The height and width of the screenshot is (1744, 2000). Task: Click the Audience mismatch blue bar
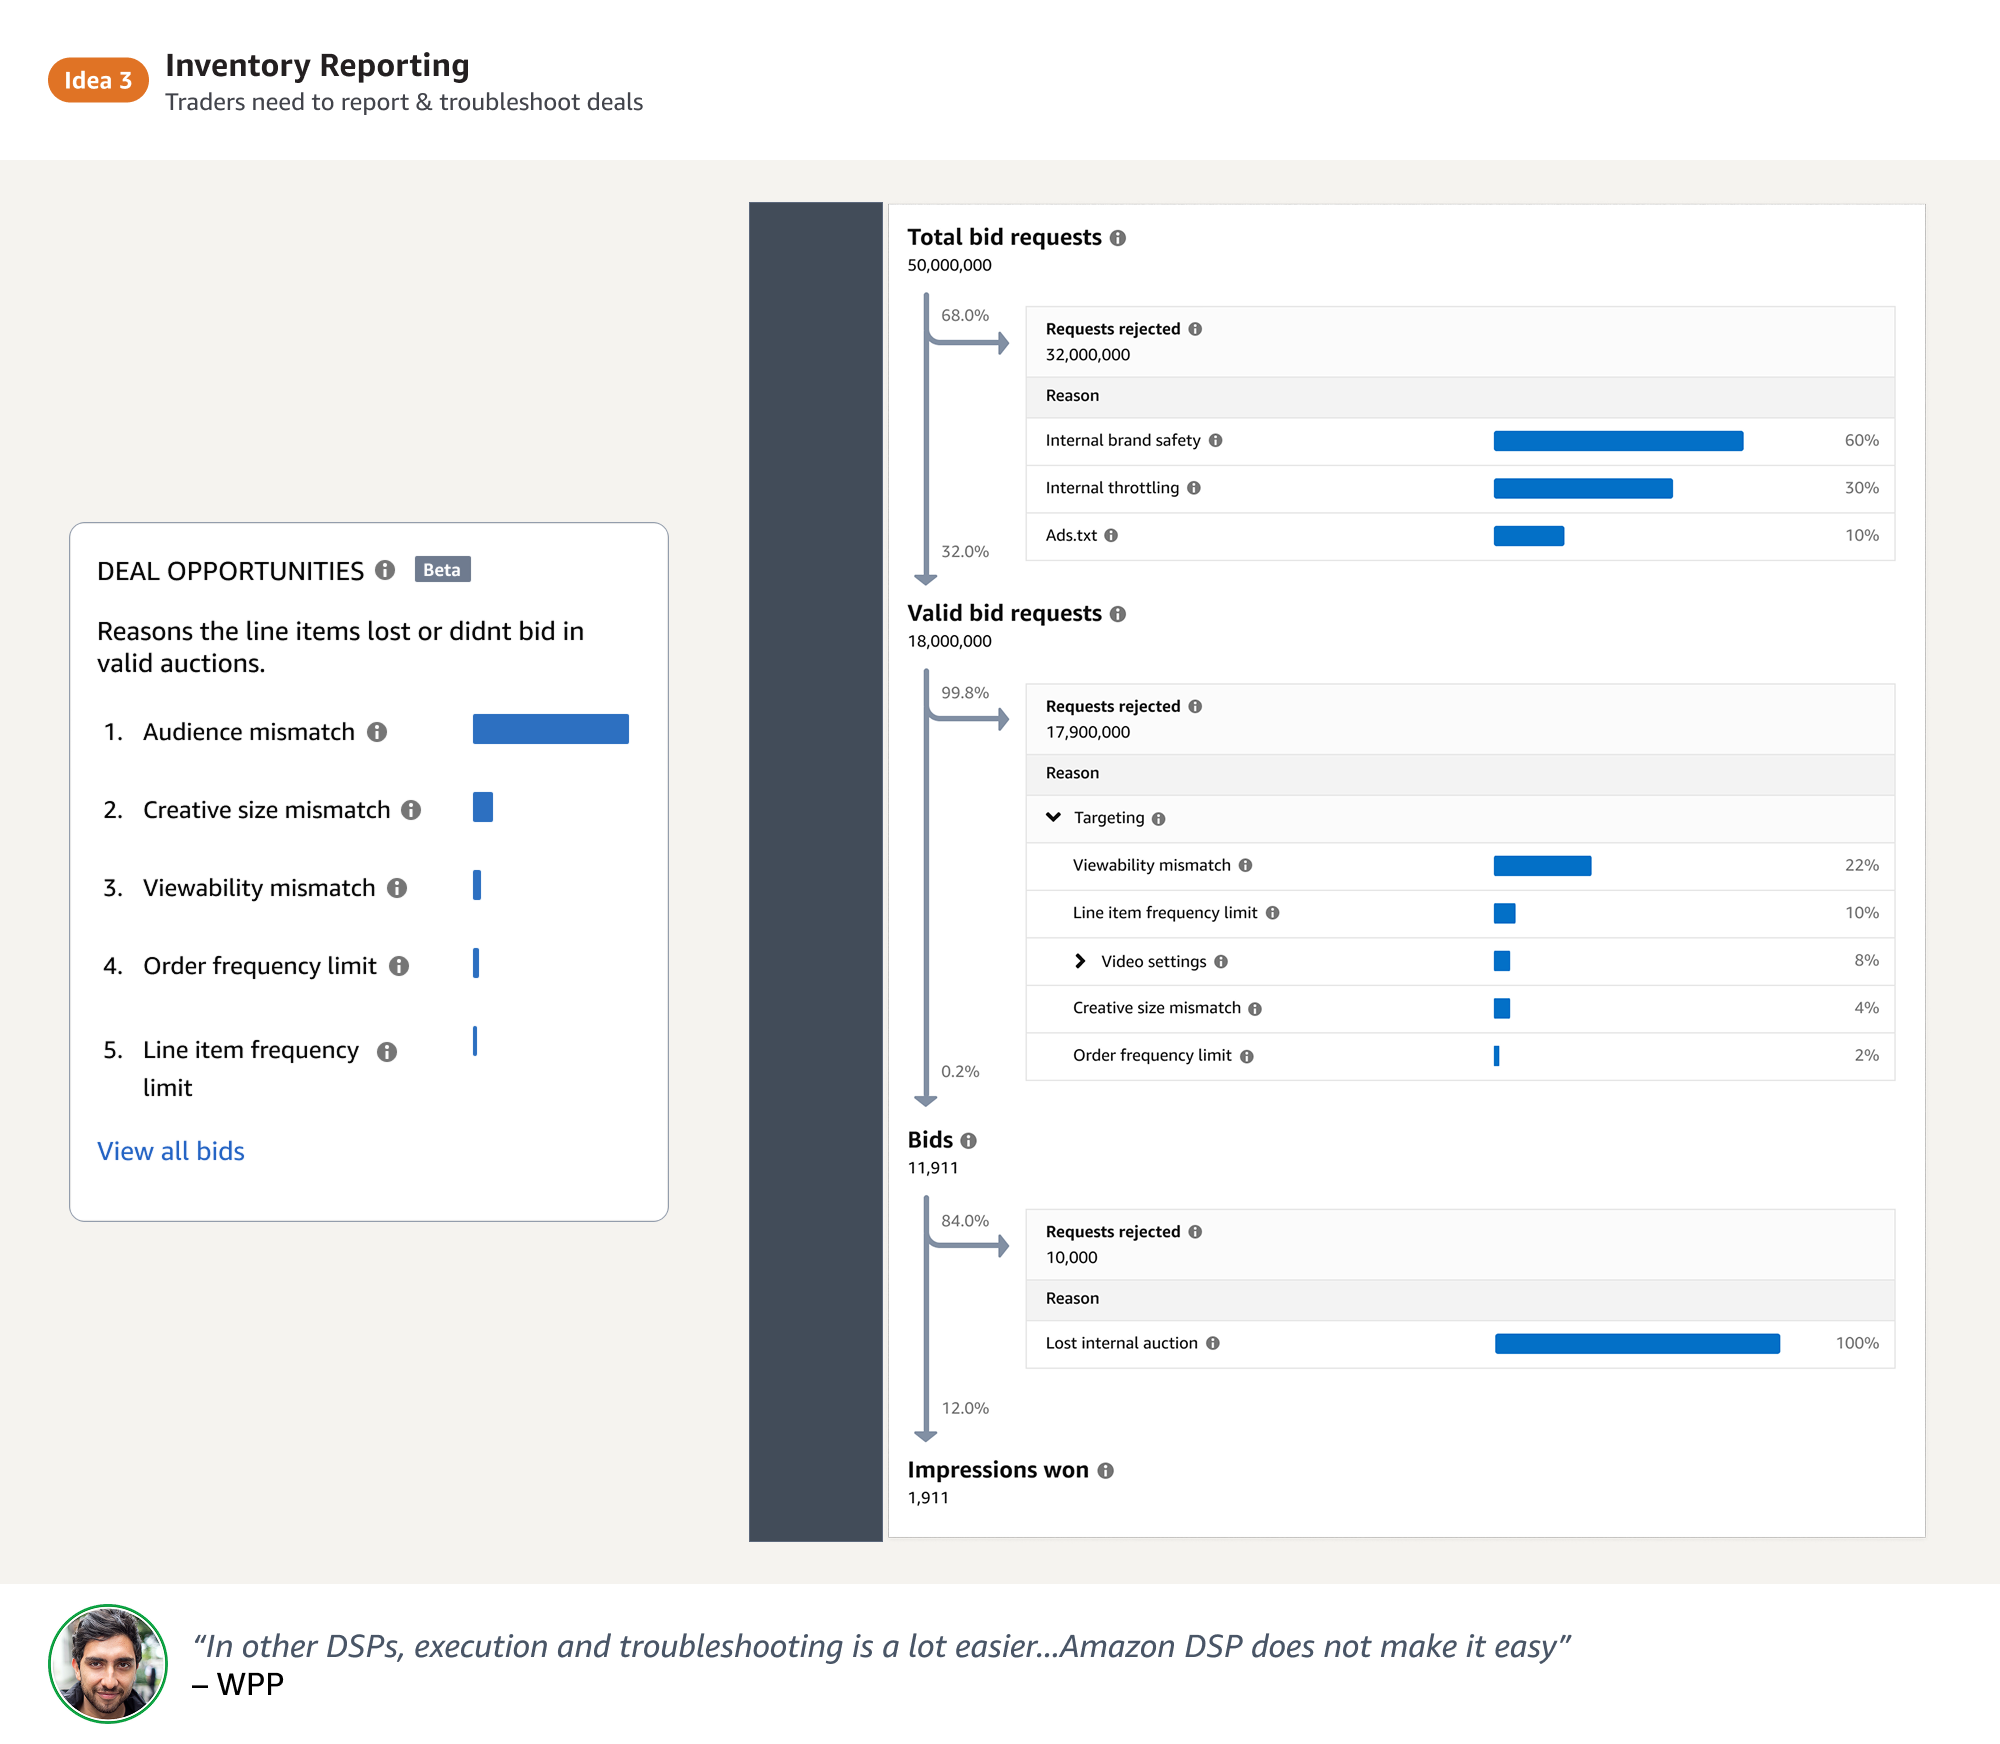click(550, 729)
